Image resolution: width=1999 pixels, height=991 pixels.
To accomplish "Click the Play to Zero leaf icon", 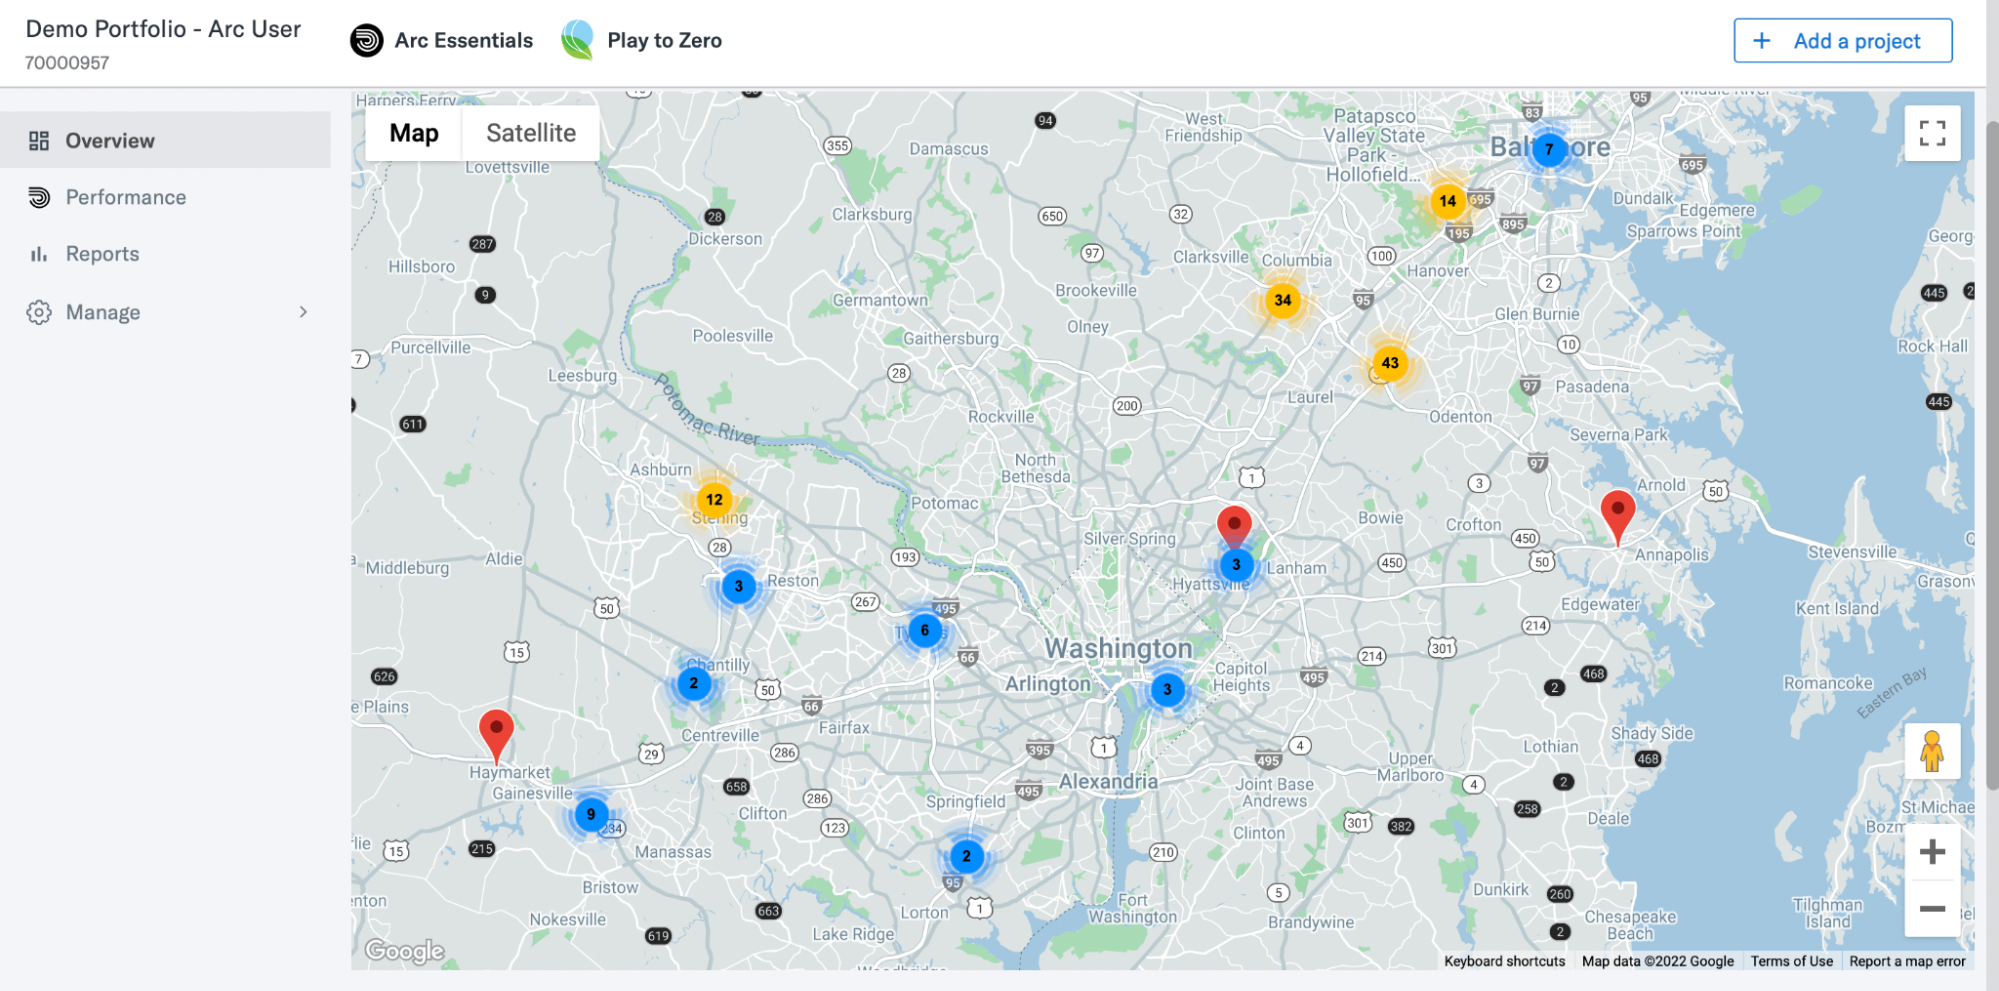I will pyautogui.click(x=577, y=40).
